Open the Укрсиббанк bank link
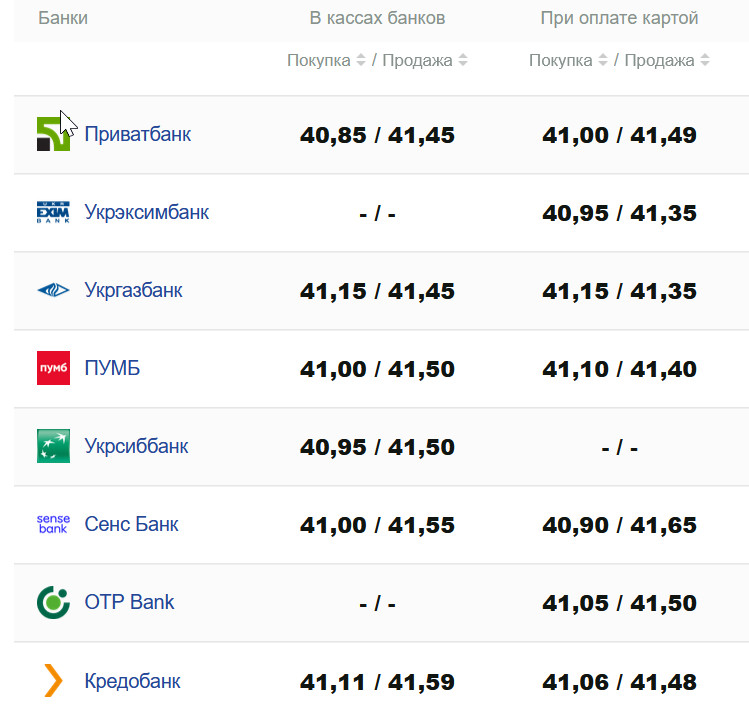The width and height of the screenshot is (749, 706). click(x=136, y=446)
